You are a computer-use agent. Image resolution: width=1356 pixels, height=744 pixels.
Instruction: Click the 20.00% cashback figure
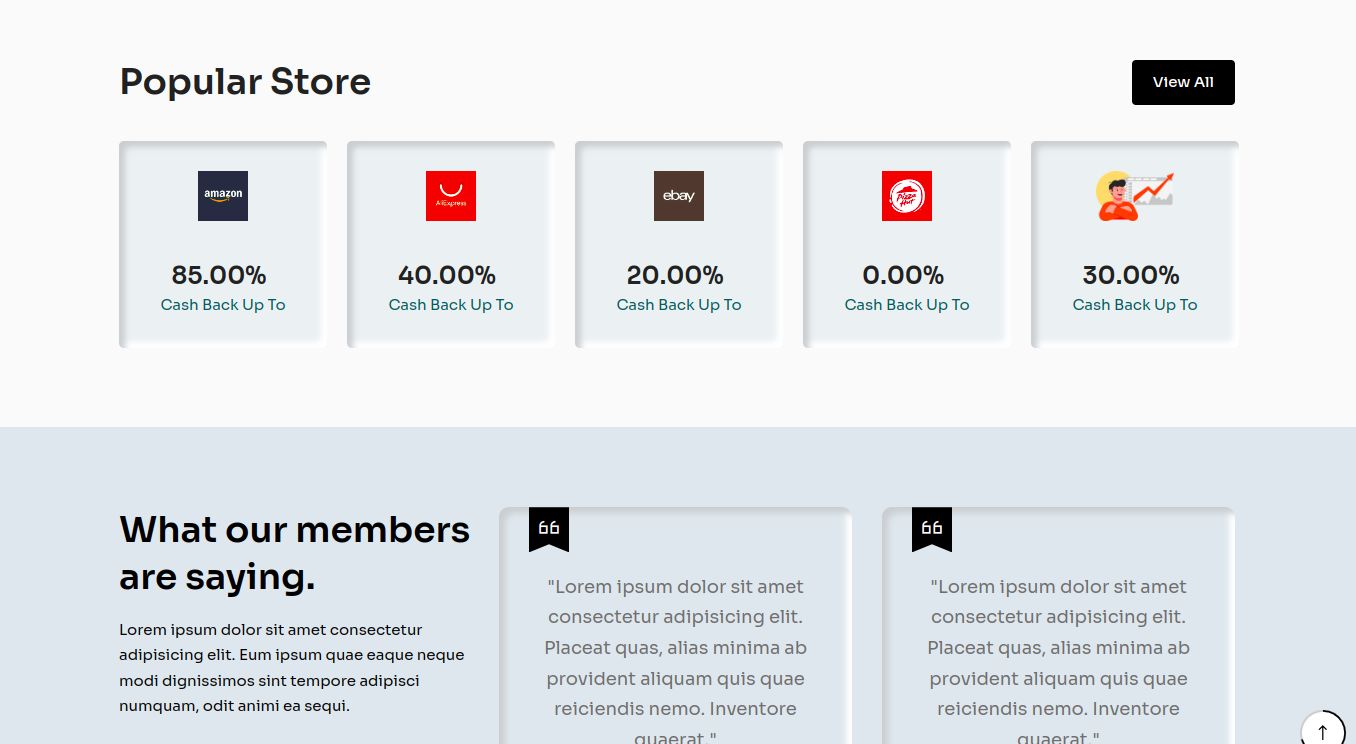pos(675,275)
